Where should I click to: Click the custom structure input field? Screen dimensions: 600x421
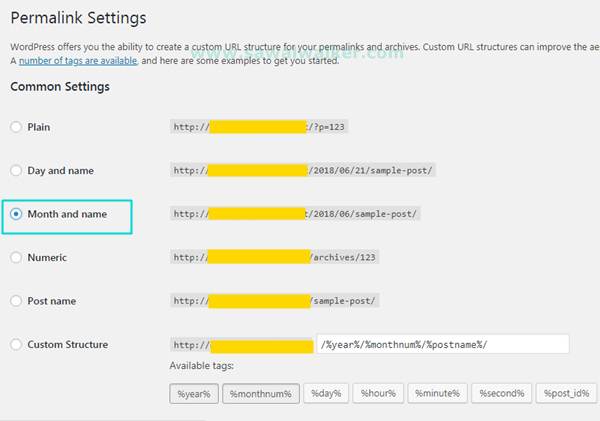pyautogui.click(x=443, y=344)
